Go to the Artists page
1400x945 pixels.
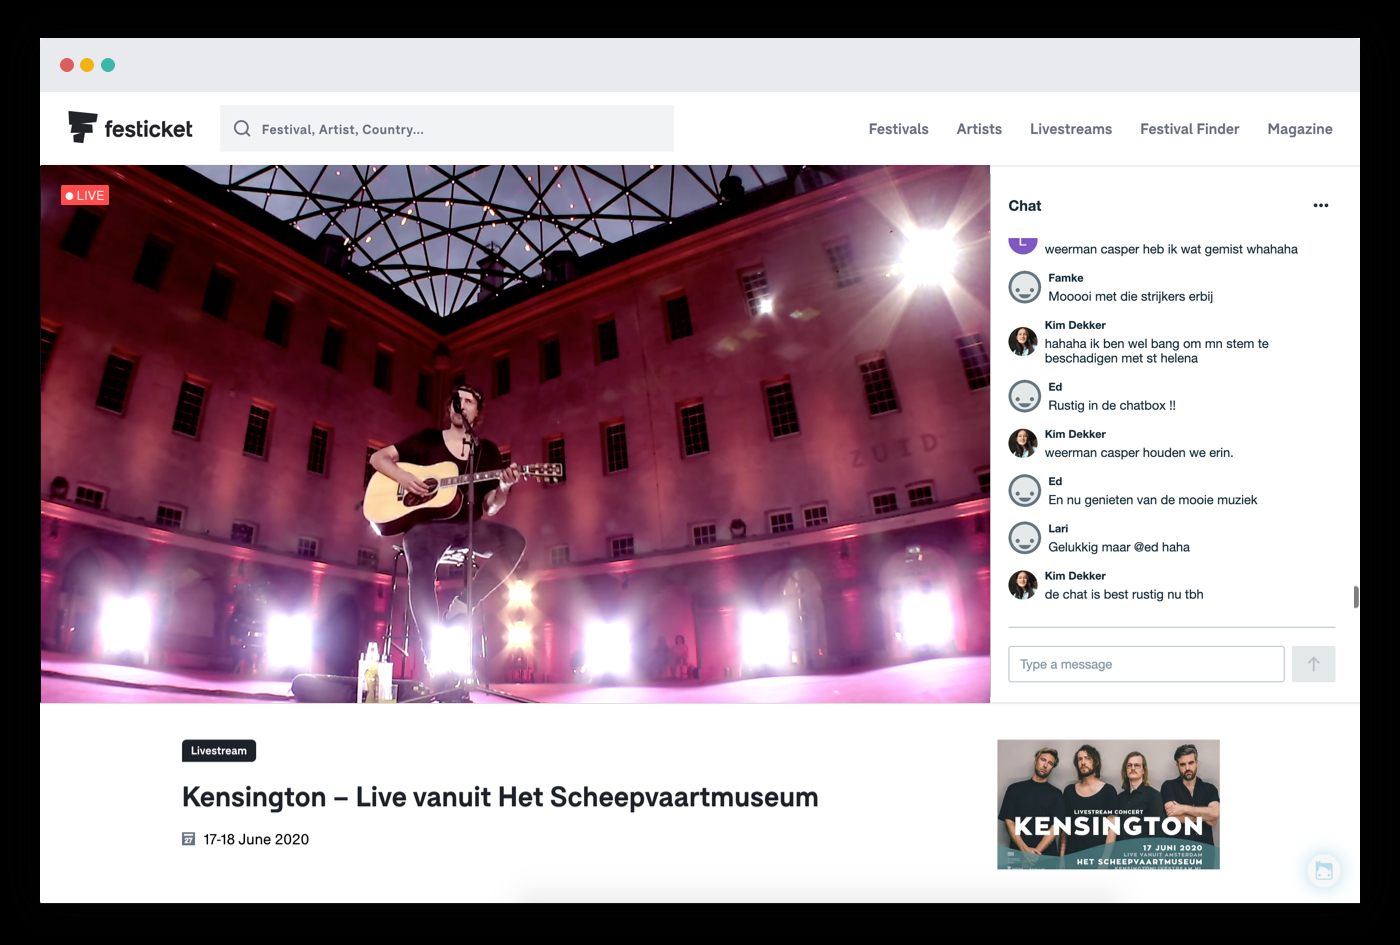click(978, 129)
